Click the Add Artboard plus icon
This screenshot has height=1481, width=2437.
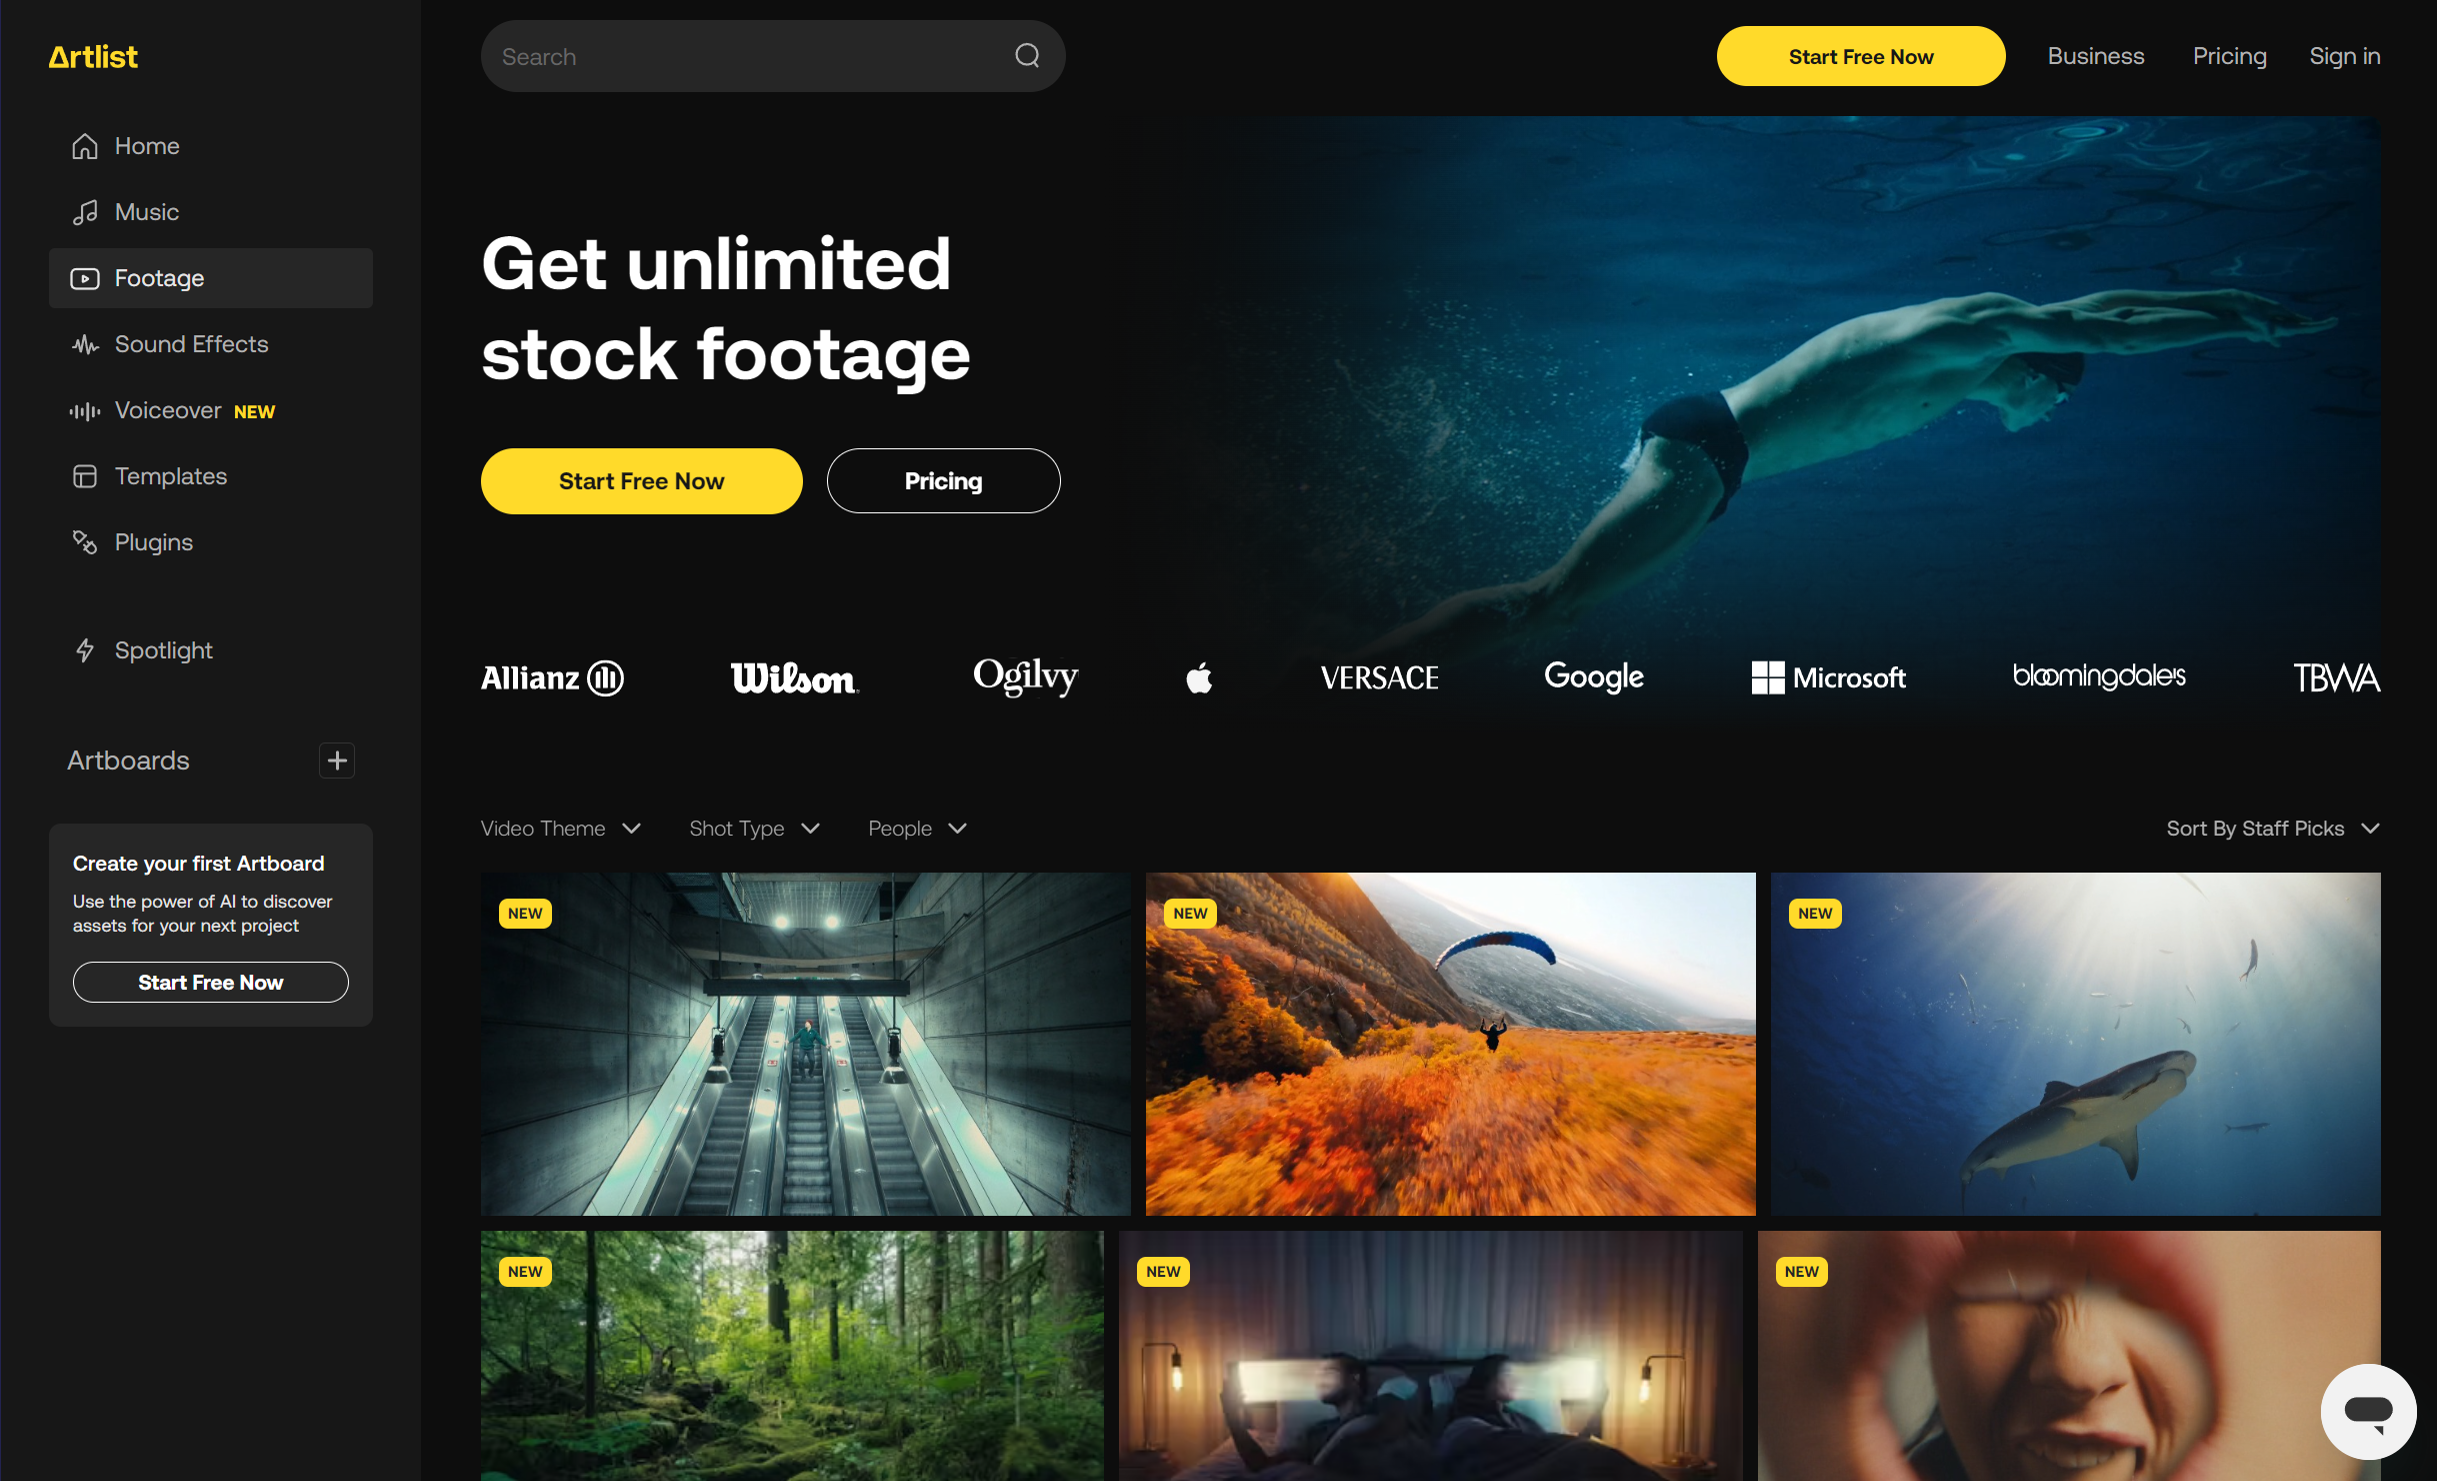click(338, 761)
